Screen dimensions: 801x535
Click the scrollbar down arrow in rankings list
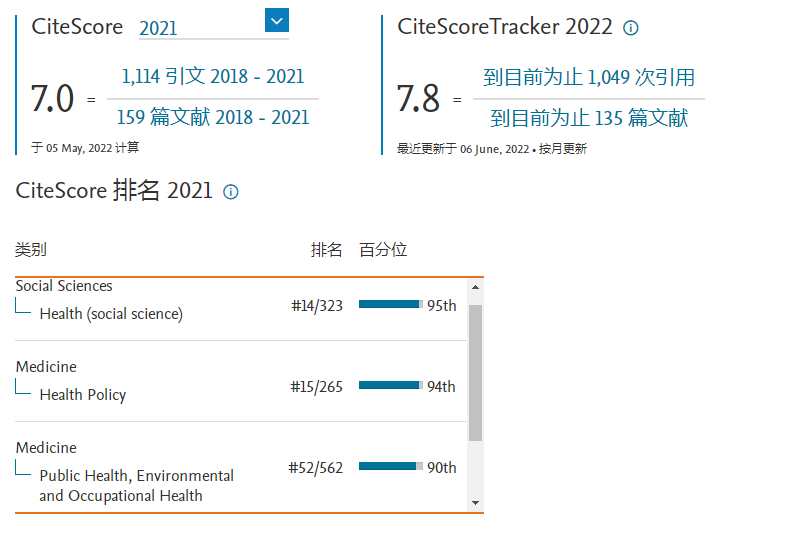tap(476, 503)
